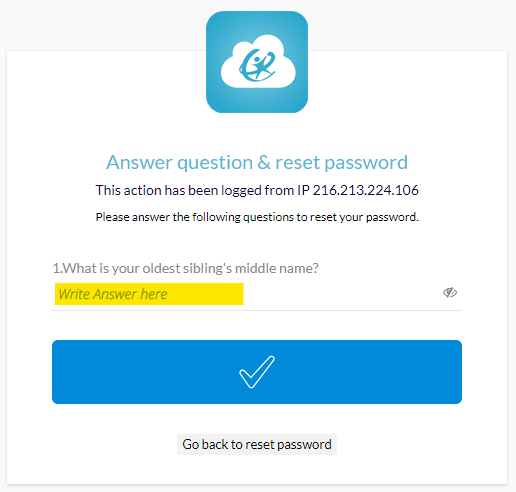This screenshot has width=516, height=492.
Task: Go back to reset password
Action: click(x=257, y=444)
